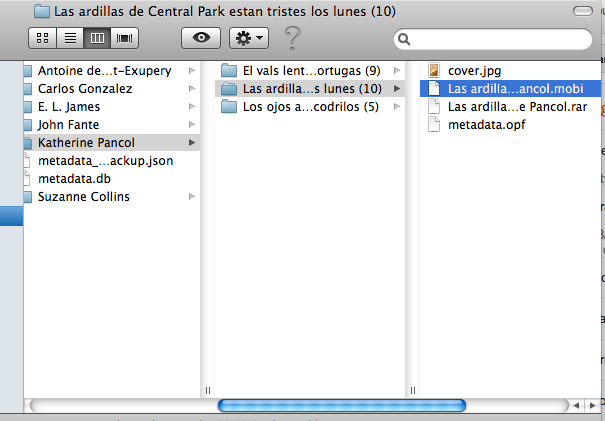Expand arrow next to John Fante
Viewport: 605px width, 421px height.
point(192,125)
